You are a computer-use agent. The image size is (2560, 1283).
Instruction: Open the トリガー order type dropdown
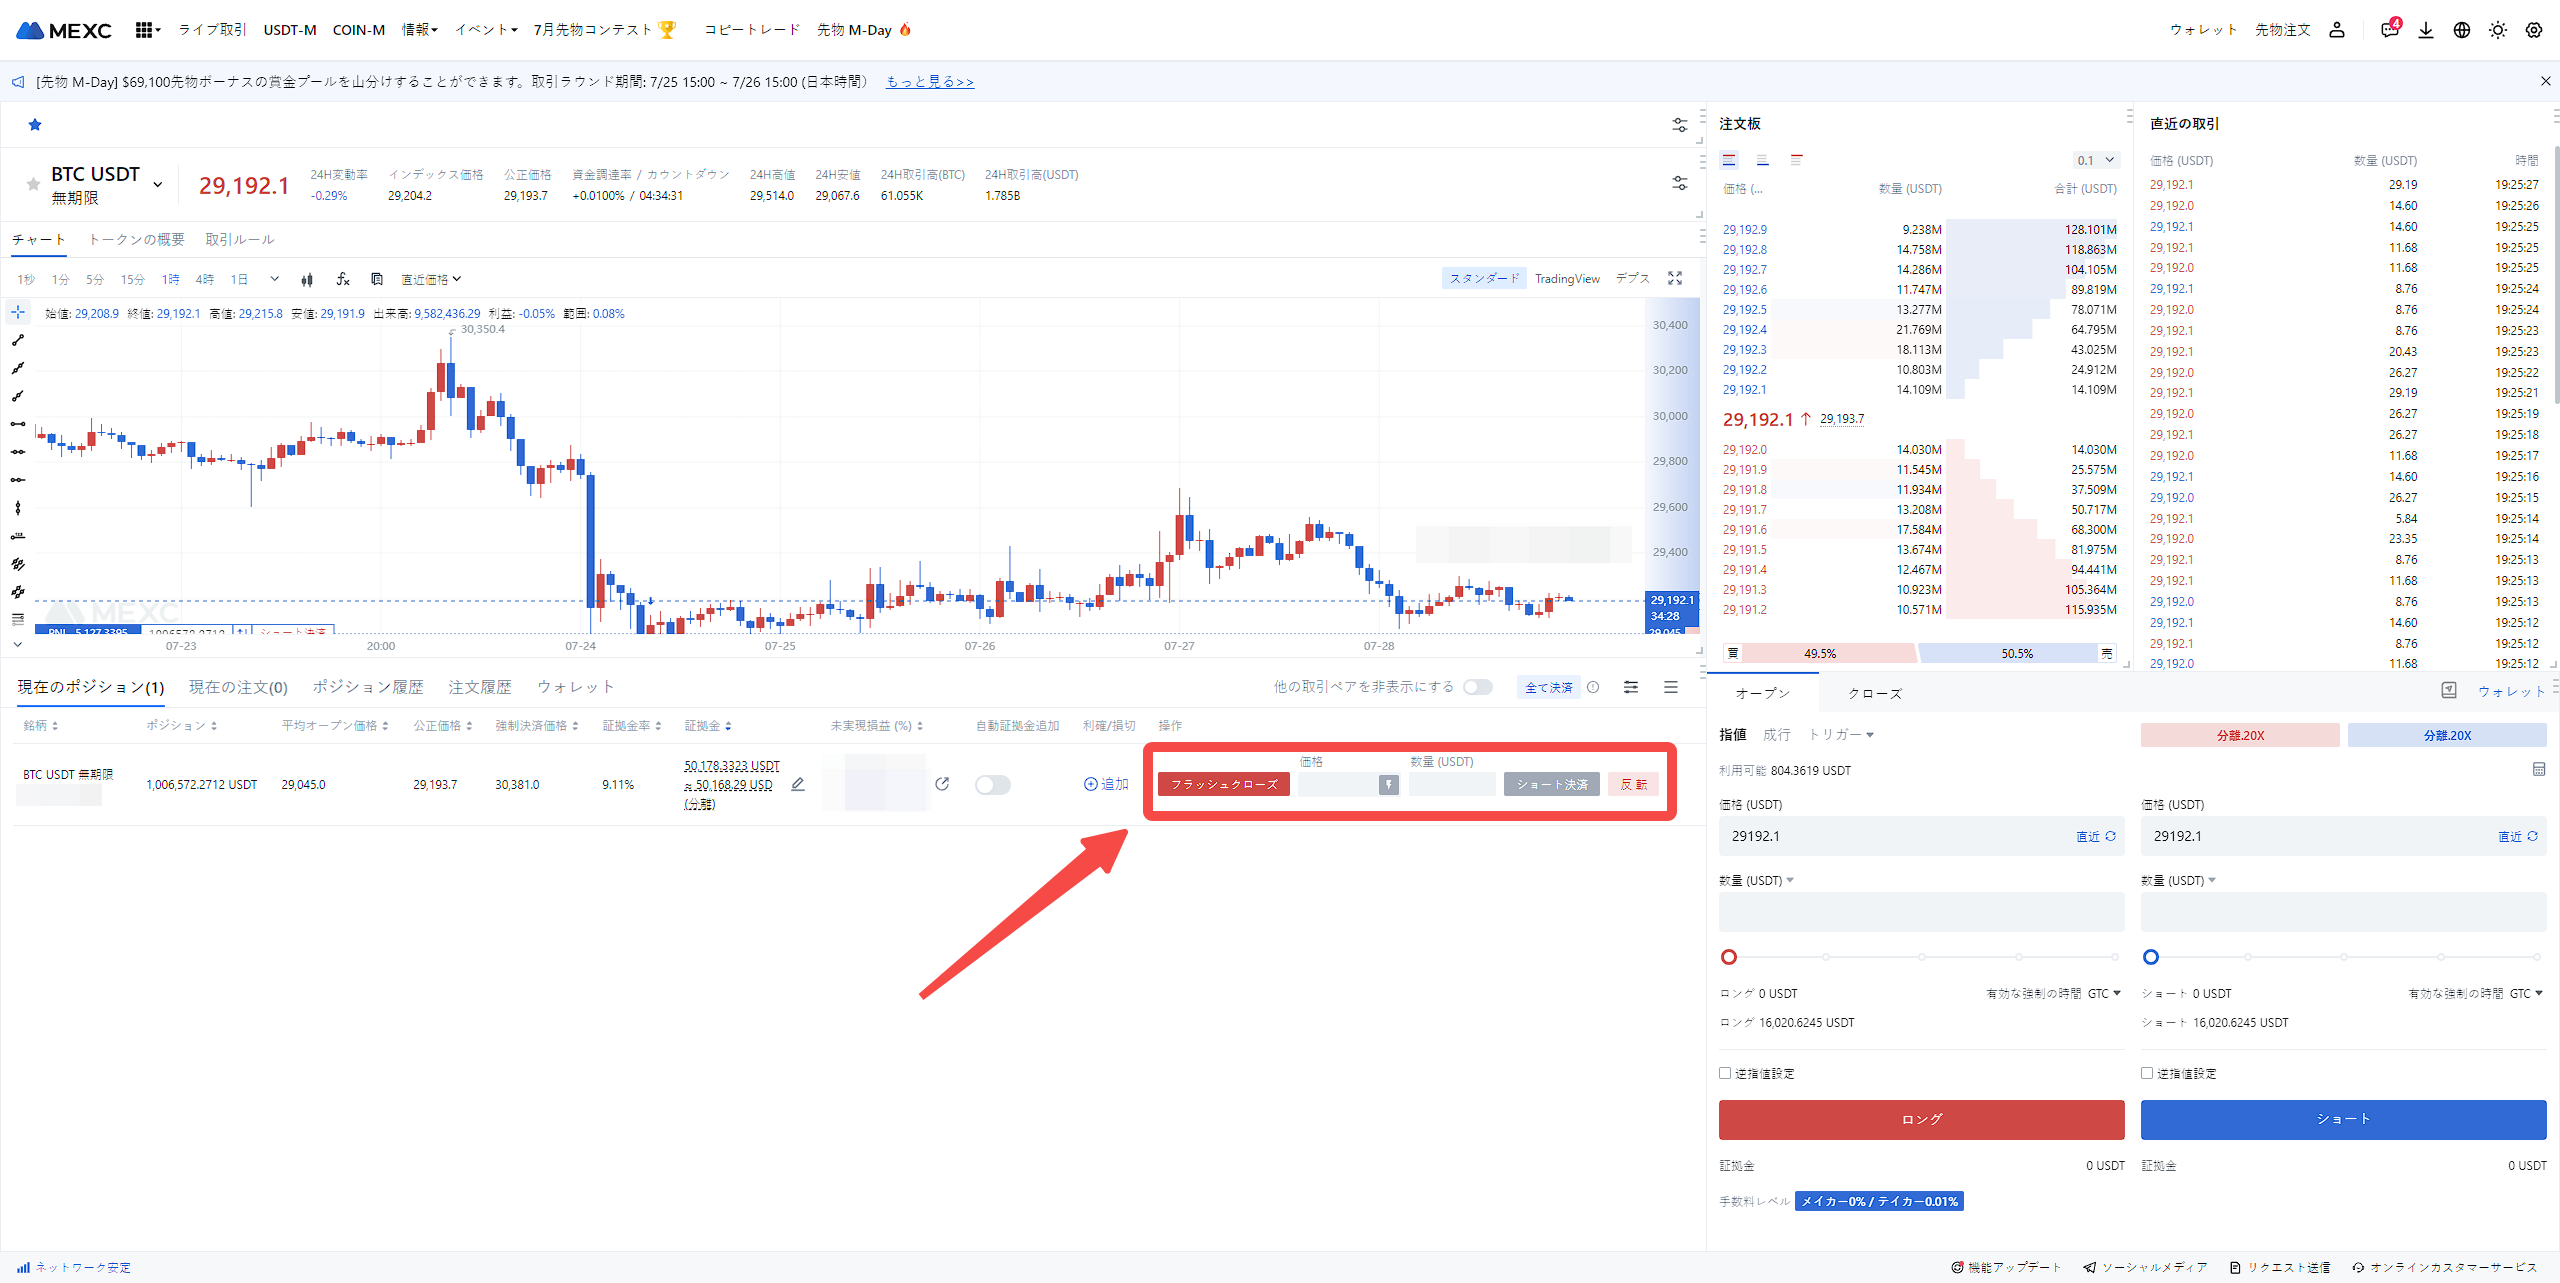[x=1840, y=735]
